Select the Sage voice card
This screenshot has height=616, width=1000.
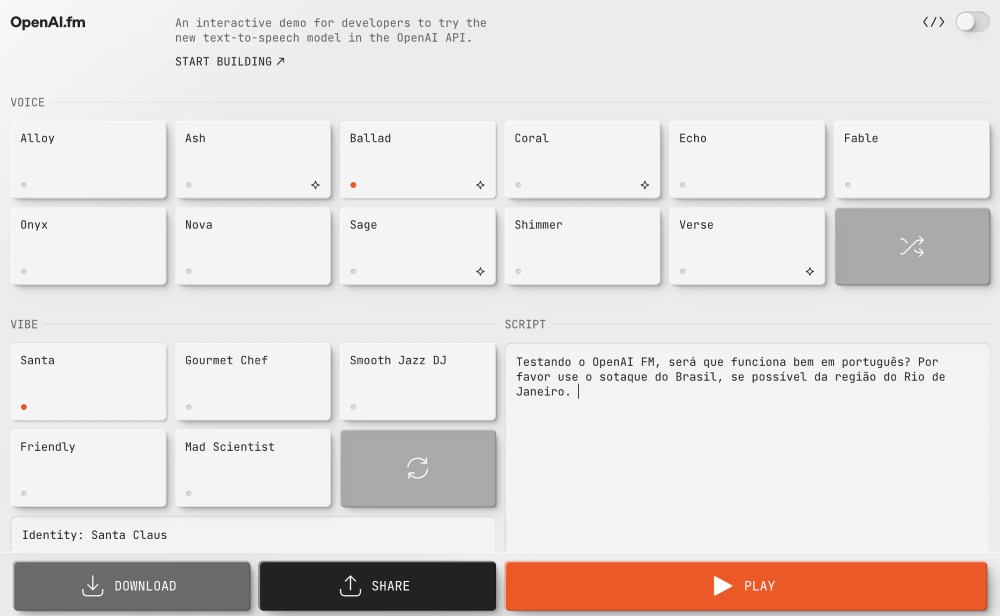tap(418, 246)
